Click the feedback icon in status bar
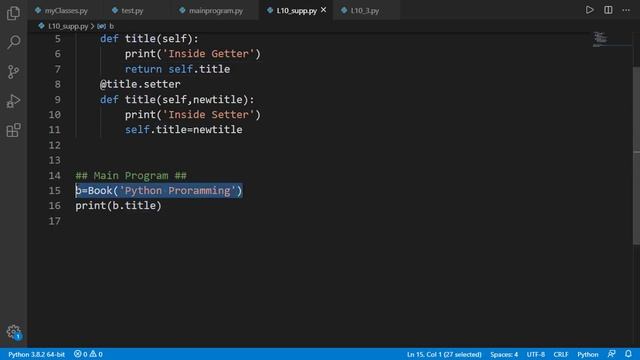The image size is (640, 360). [611, 354]
